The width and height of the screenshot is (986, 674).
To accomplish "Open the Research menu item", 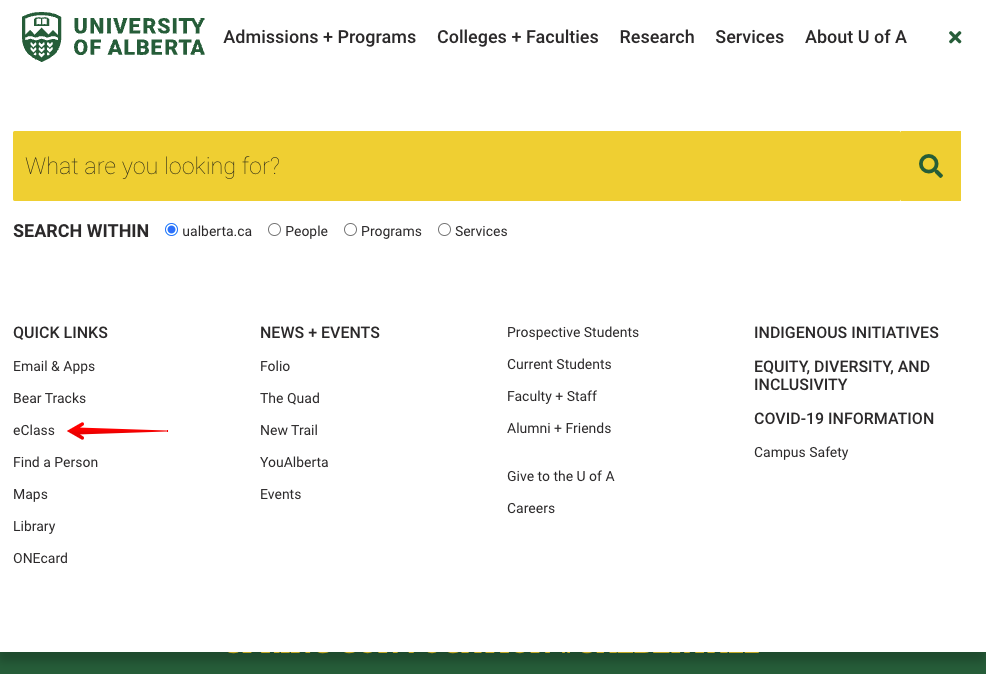I will point(656,37).
